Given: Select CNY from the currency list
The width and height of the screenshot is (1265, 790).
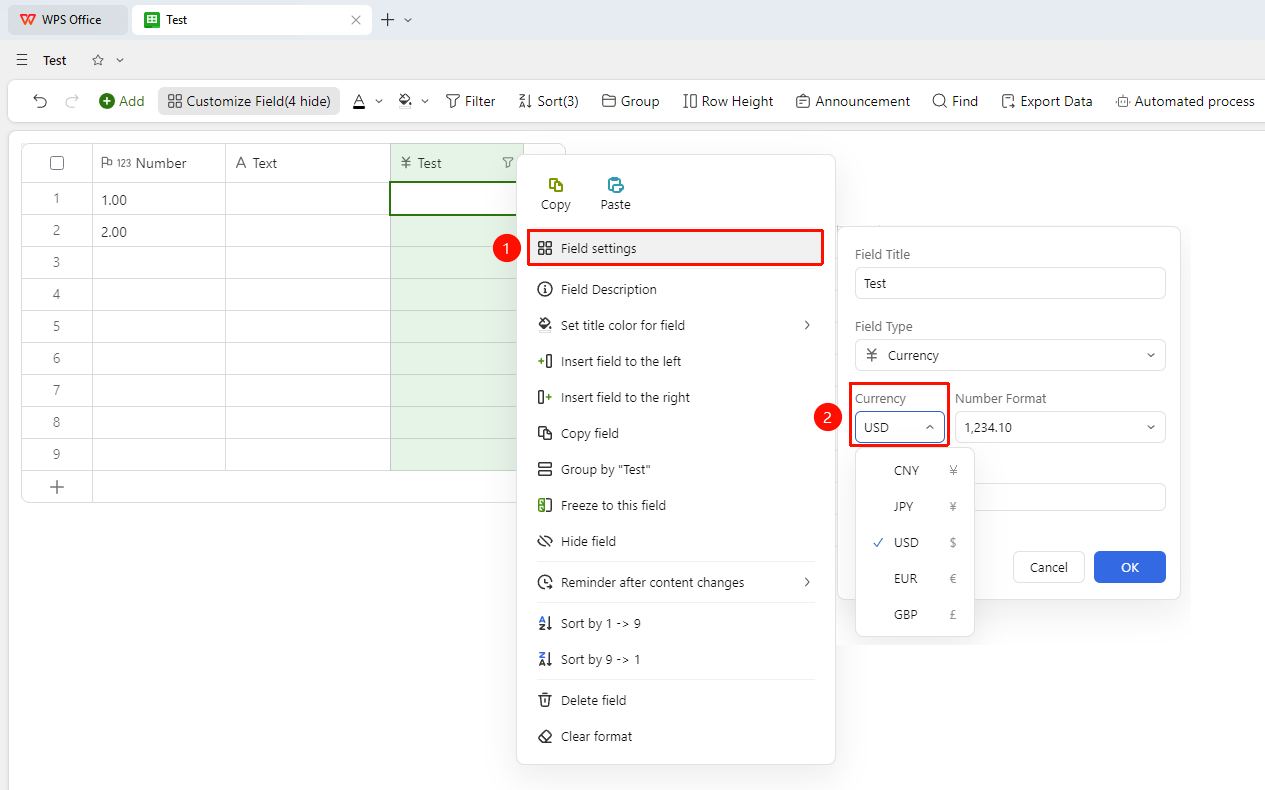Looking at the screenshot, I should point(915,470).
